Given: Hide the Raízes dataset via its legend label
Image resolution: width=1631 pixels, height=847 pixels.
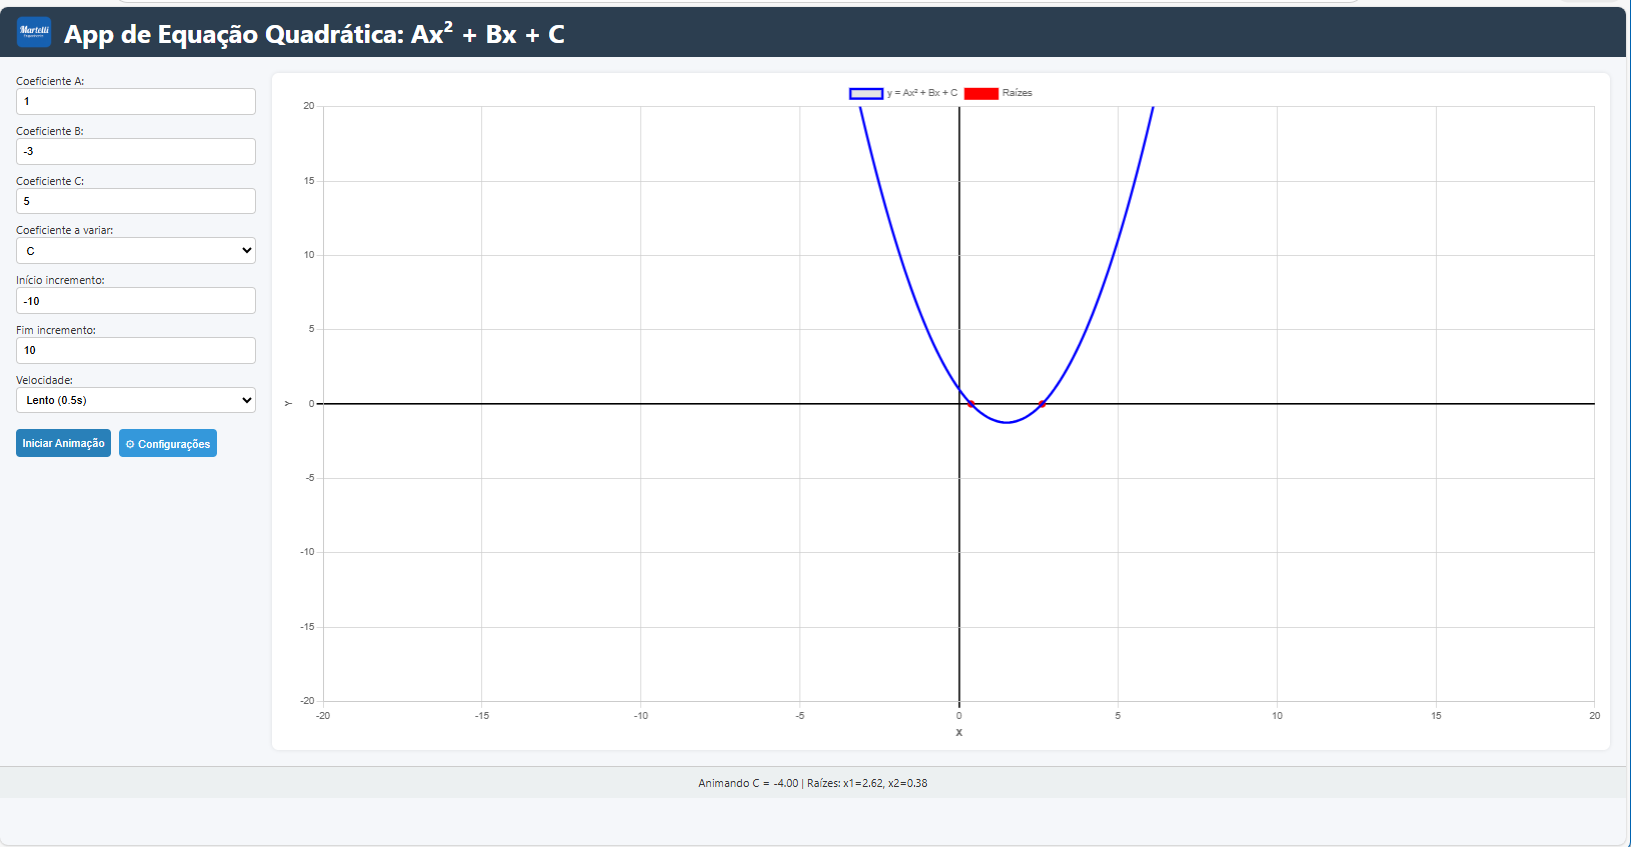Looking at the screenshot, I should click(1017, 93).
